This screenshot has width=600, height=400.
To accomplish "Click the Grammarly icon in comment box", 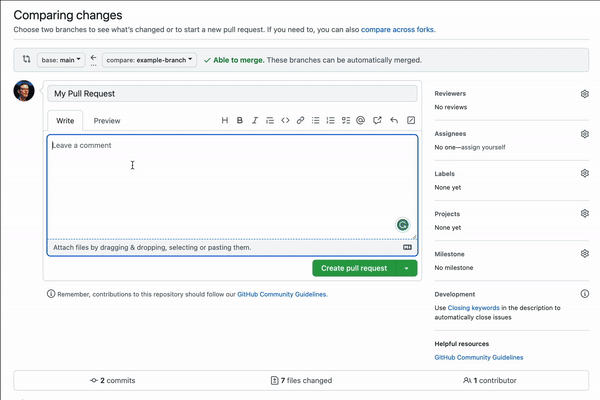I will (403, 225).
